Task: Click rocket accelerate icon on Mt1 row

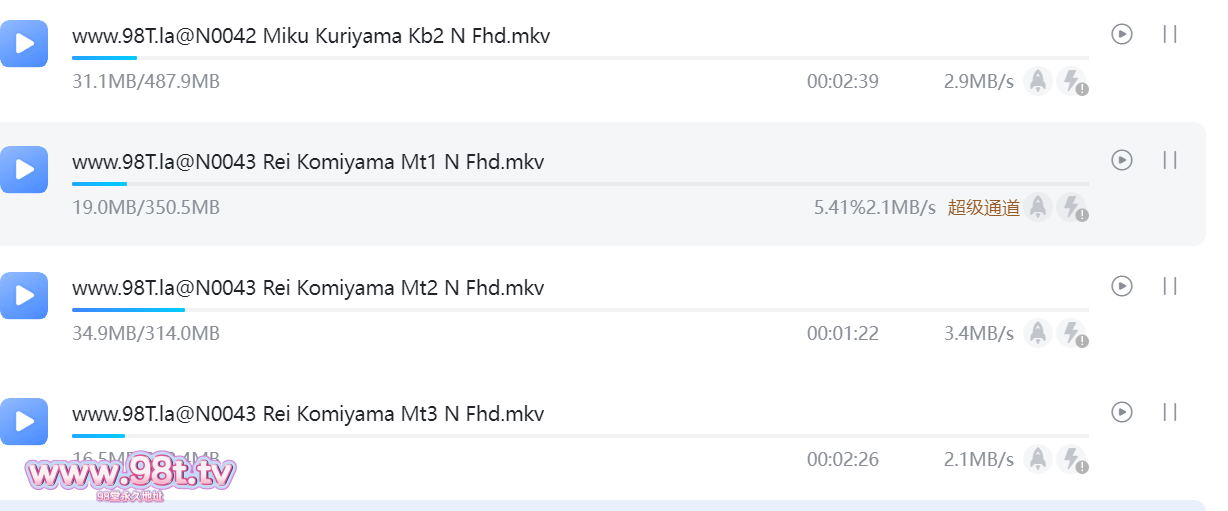Action: pyautogui.click(x=1038, y=207)
